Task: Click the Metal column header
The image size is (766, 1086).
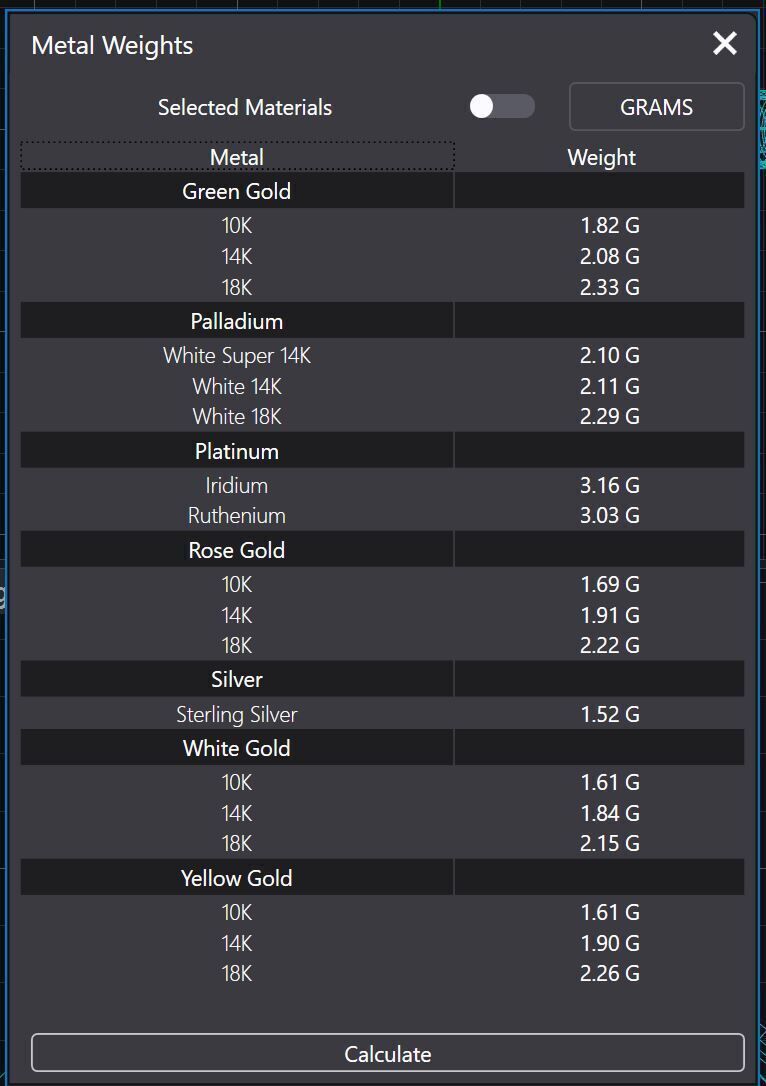Action: point(237,157)
